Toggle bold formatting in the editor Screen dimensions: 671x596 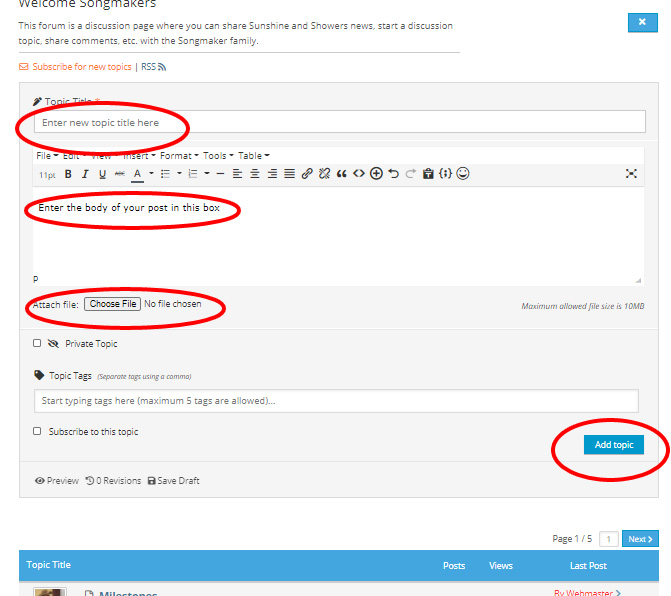click(68, 174)
